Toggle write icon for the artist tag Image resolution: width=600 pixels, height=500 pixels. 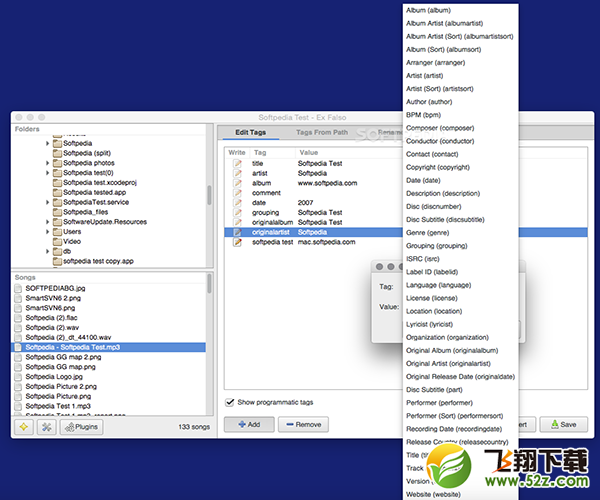238,173
